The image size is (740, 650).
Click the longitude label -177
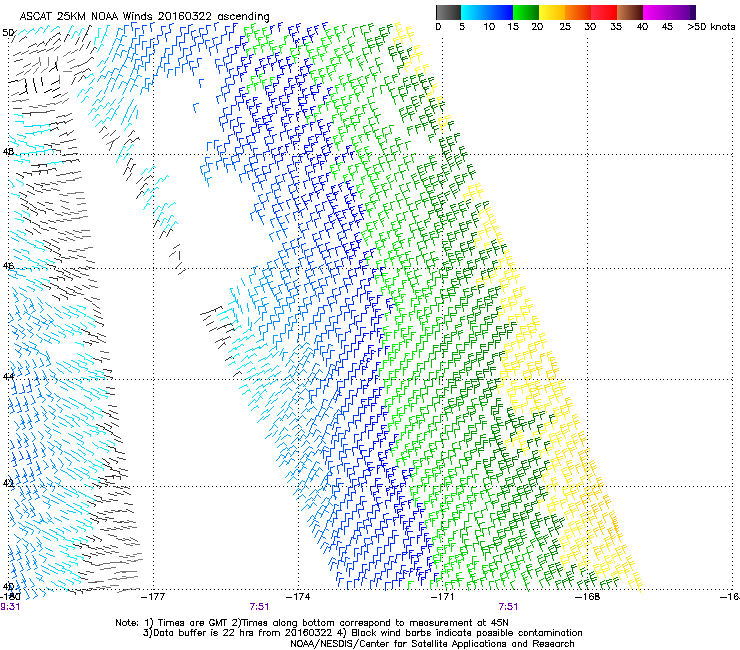(153, 597)
